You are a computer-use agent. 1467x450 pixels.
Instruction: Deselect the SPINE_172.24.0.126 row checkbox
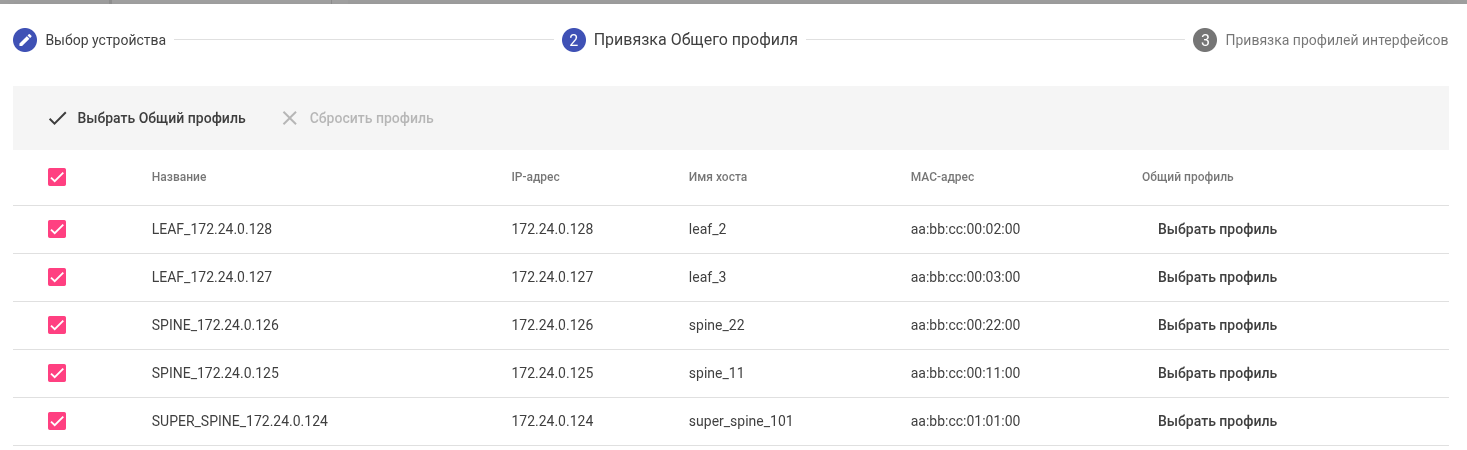click(x=57, y=325)
